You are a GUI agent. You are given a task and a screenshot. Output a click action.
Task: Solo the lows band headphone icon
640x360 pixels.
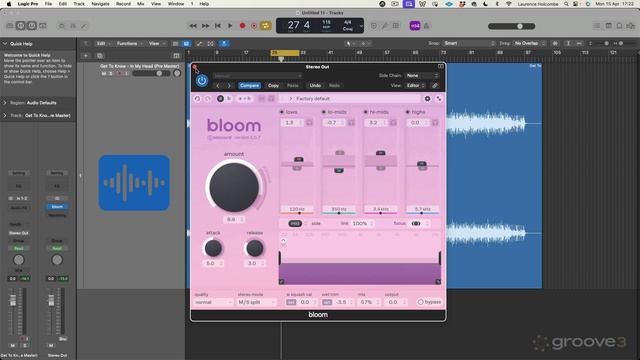[309, 122]
